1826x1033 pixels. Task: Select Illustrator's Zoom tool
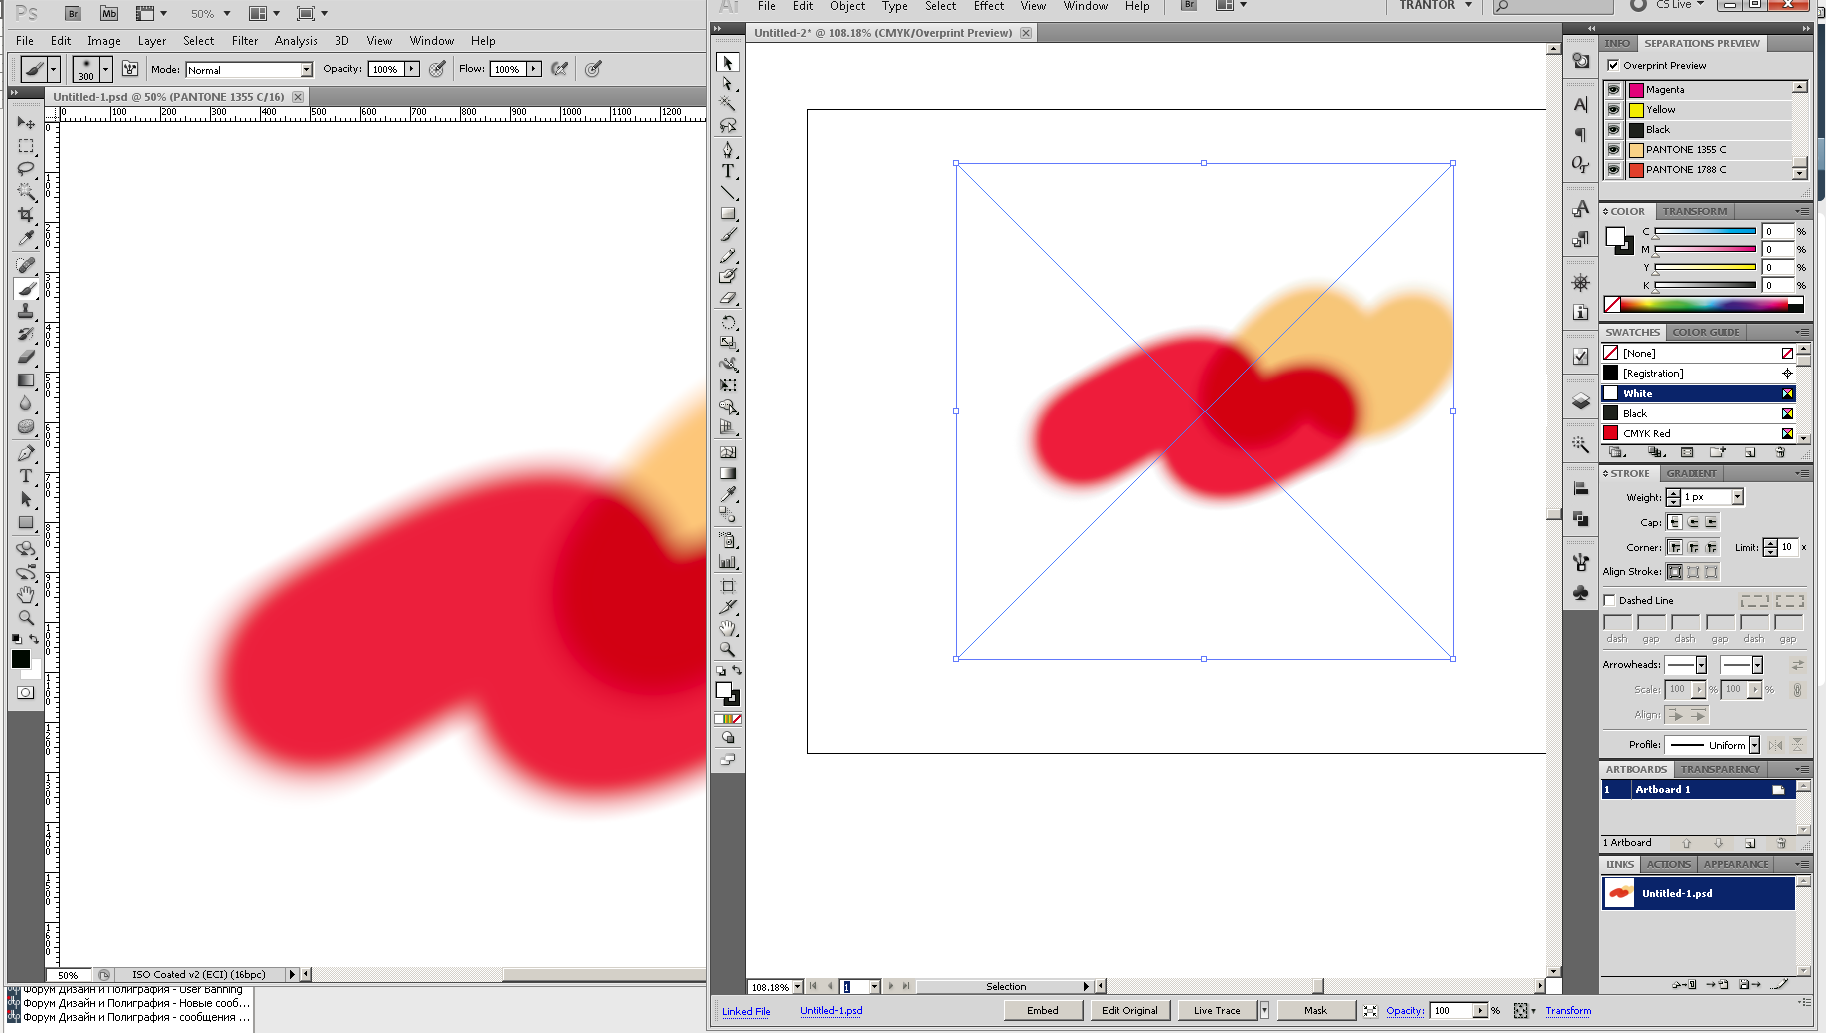(728, 649)
